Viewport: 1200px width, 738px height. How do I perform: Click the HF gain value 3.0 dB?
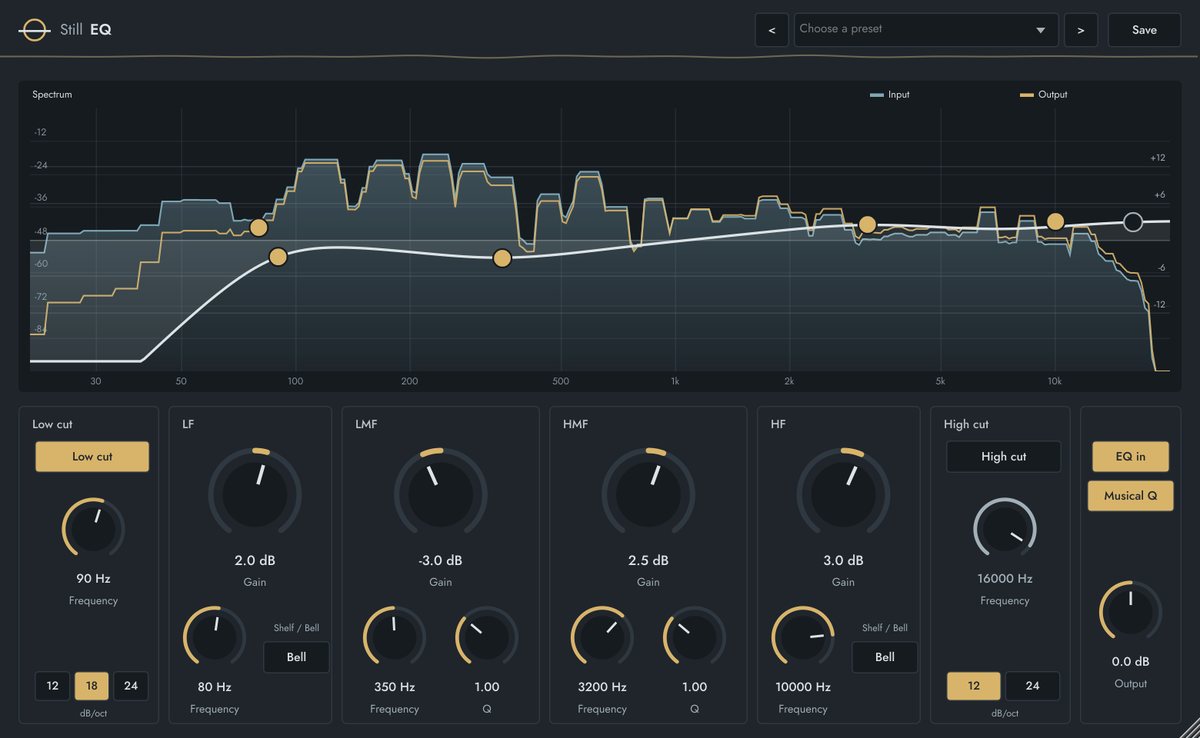click(x=843, y=561)
